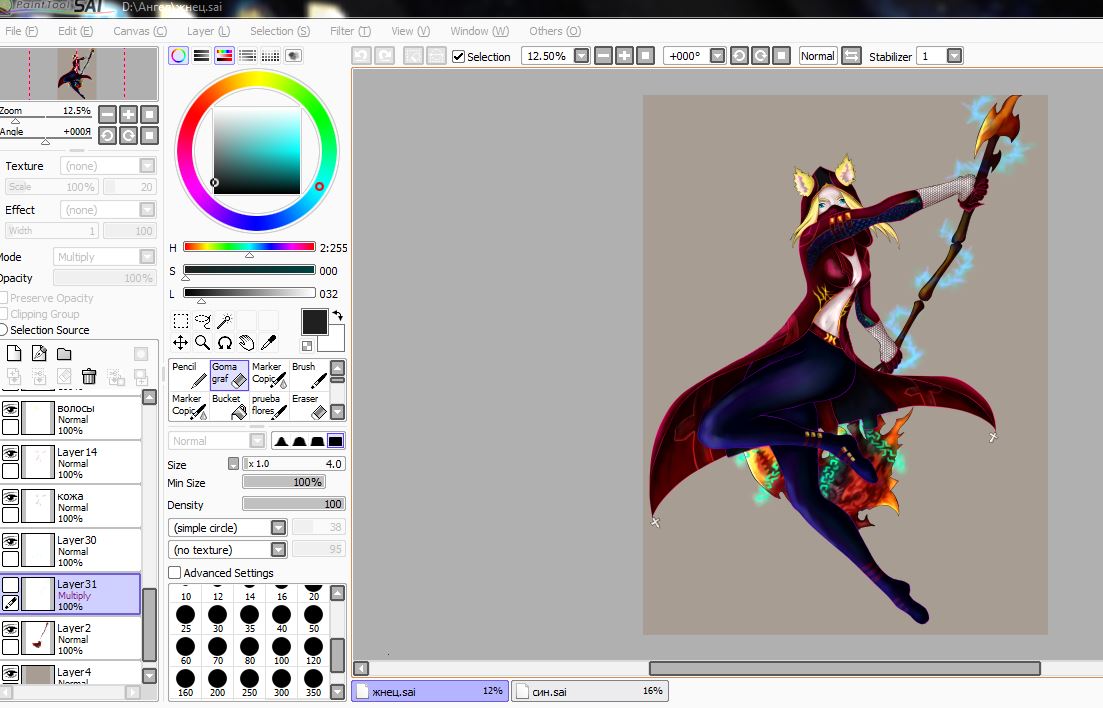Select the prueba flores brush
Viewport: 1103px width, 708px height.
[269, 406]
